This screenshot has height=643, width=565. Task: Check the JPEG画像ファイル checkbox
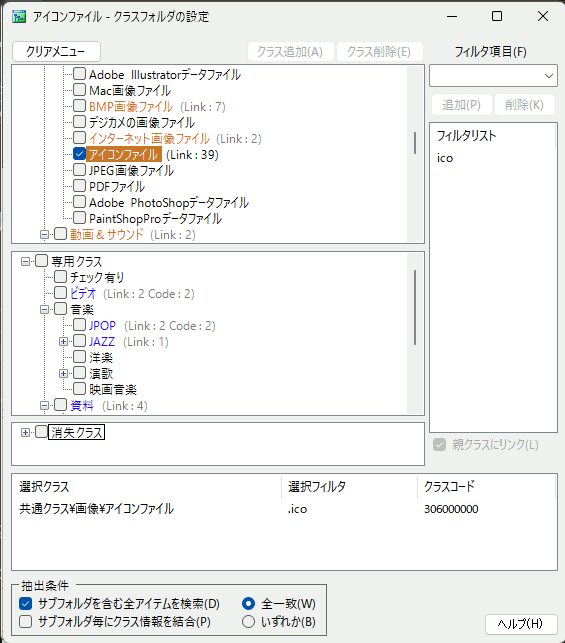click(x=79, y=170)
